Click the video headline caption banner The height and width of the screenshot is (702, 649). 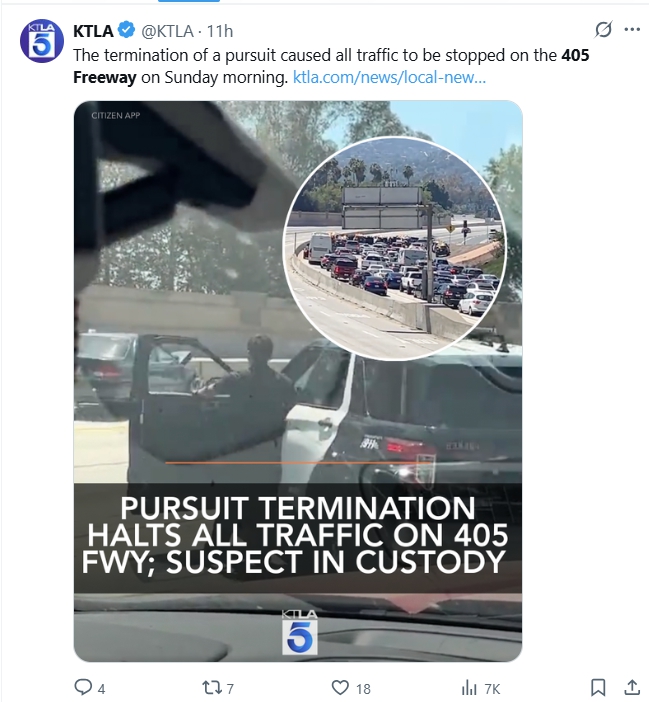point(298,537)
